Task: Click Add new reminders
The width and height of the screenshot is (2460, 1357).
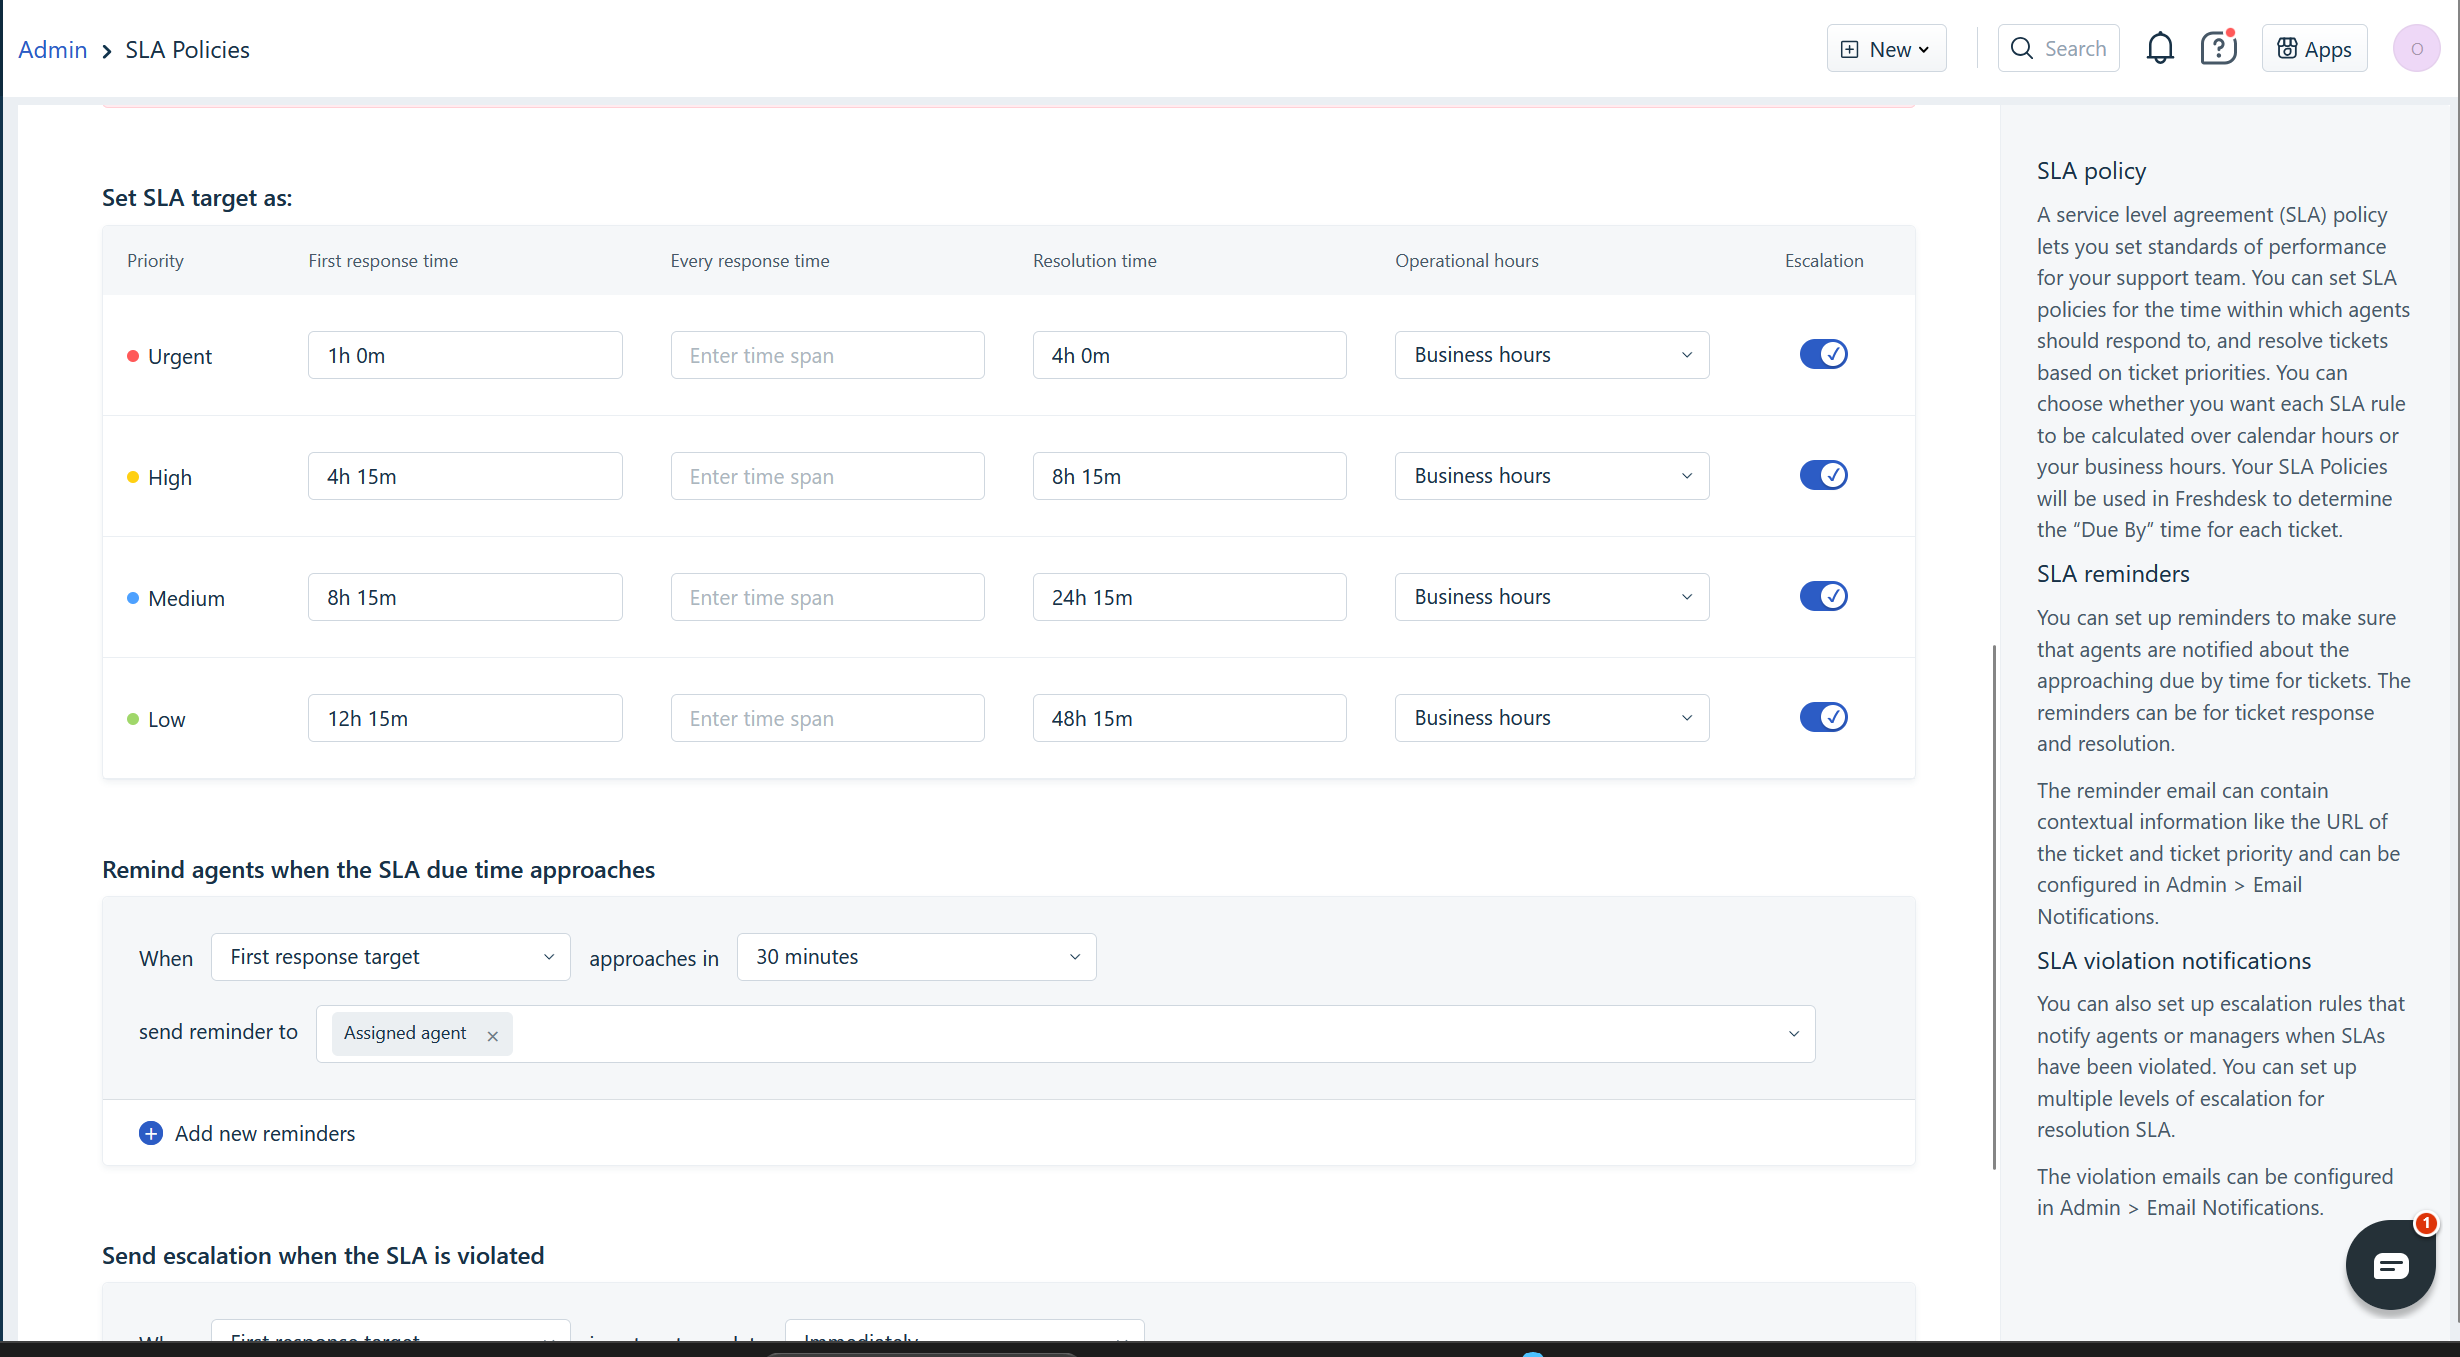Action: (x=265, y=1133)
